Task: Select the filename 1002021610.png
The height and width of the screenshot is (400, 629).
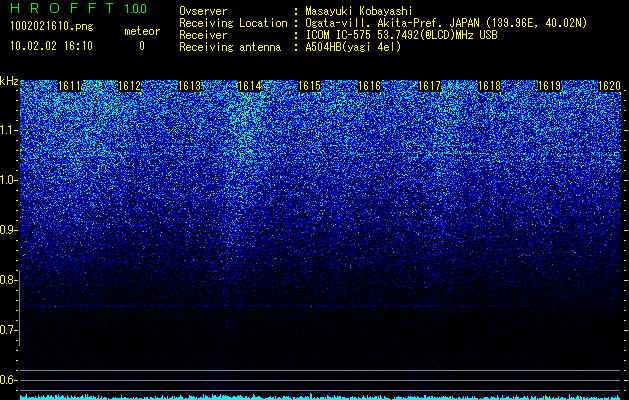Action: pyautogui.click(x=51, y=27)
